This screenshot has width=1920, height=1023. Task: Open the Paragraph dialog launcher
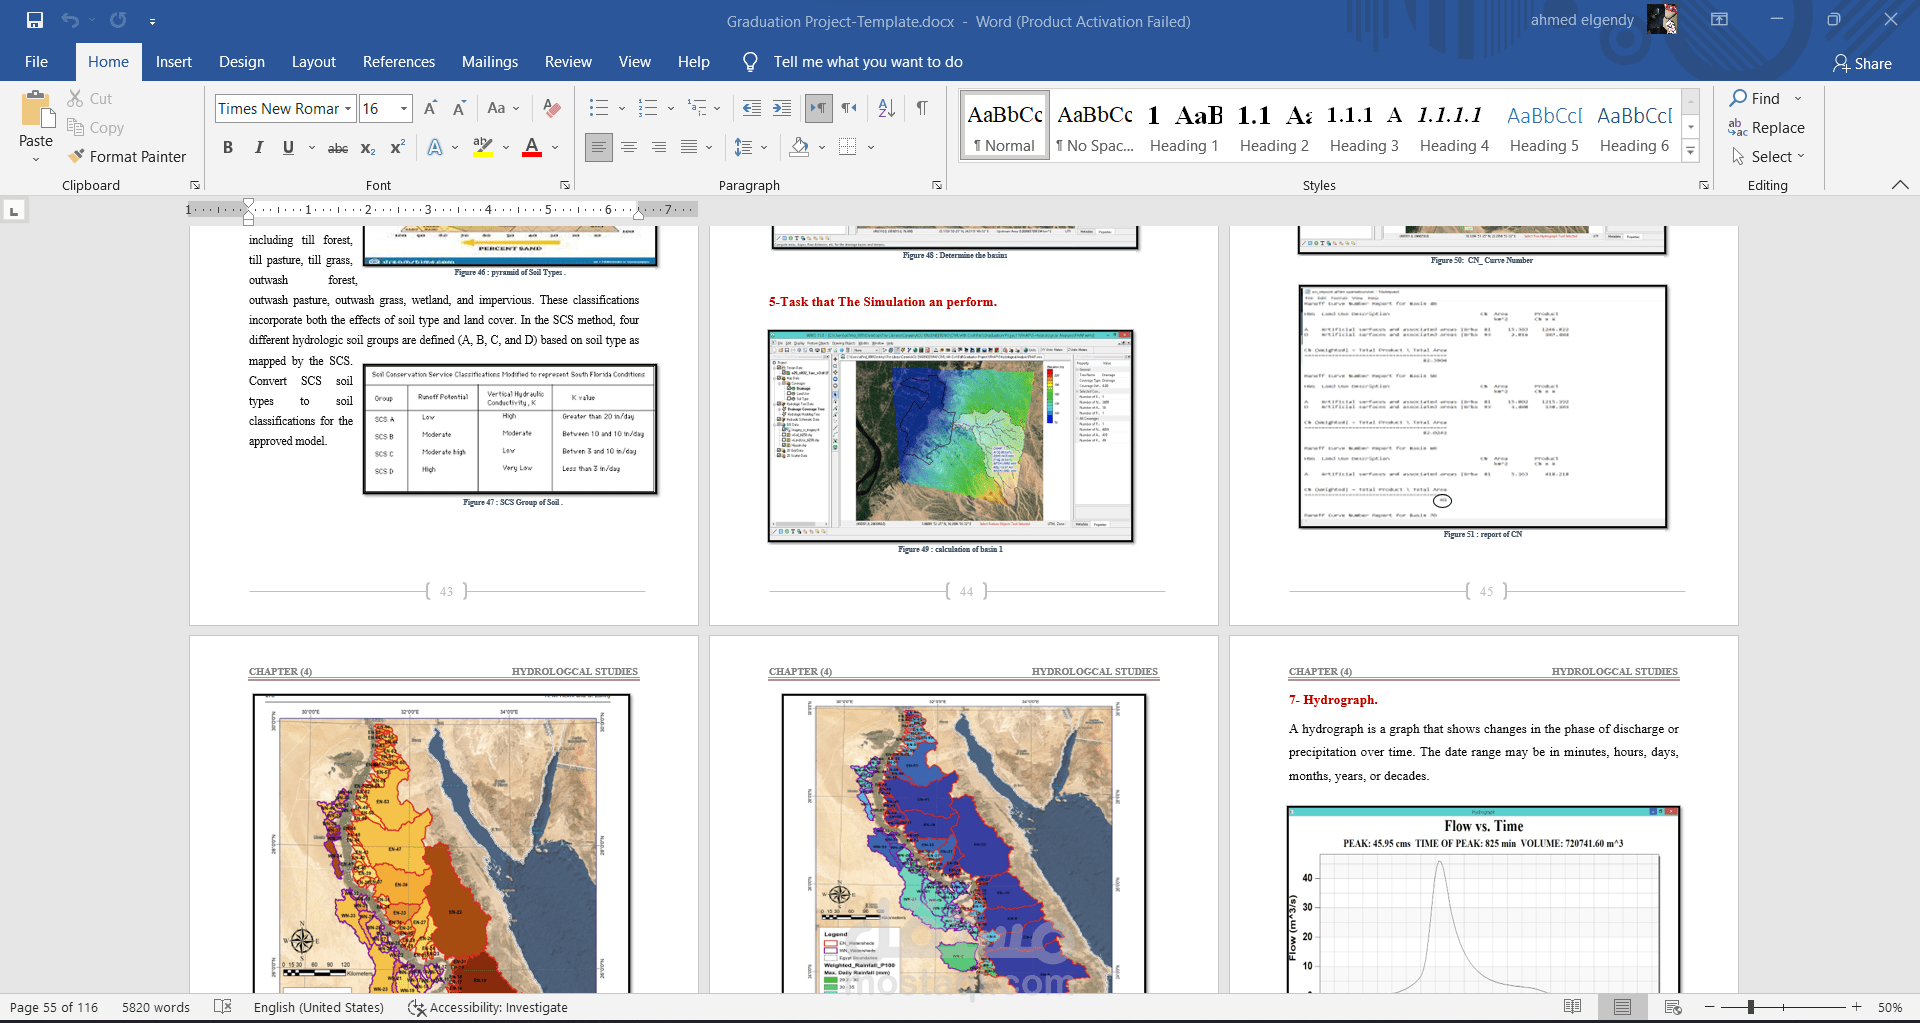pos(937,185)
